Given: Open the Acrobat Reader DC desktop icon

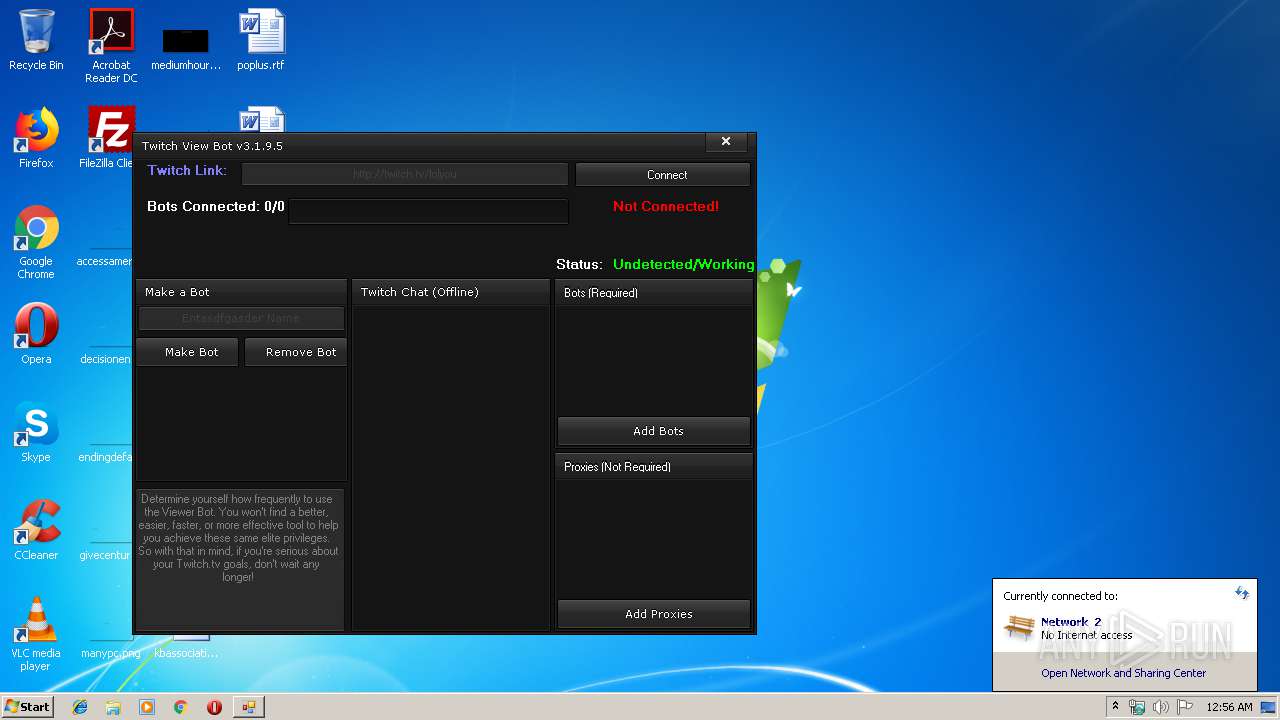Looking at the screenshot, I should (x=111, y=46).
